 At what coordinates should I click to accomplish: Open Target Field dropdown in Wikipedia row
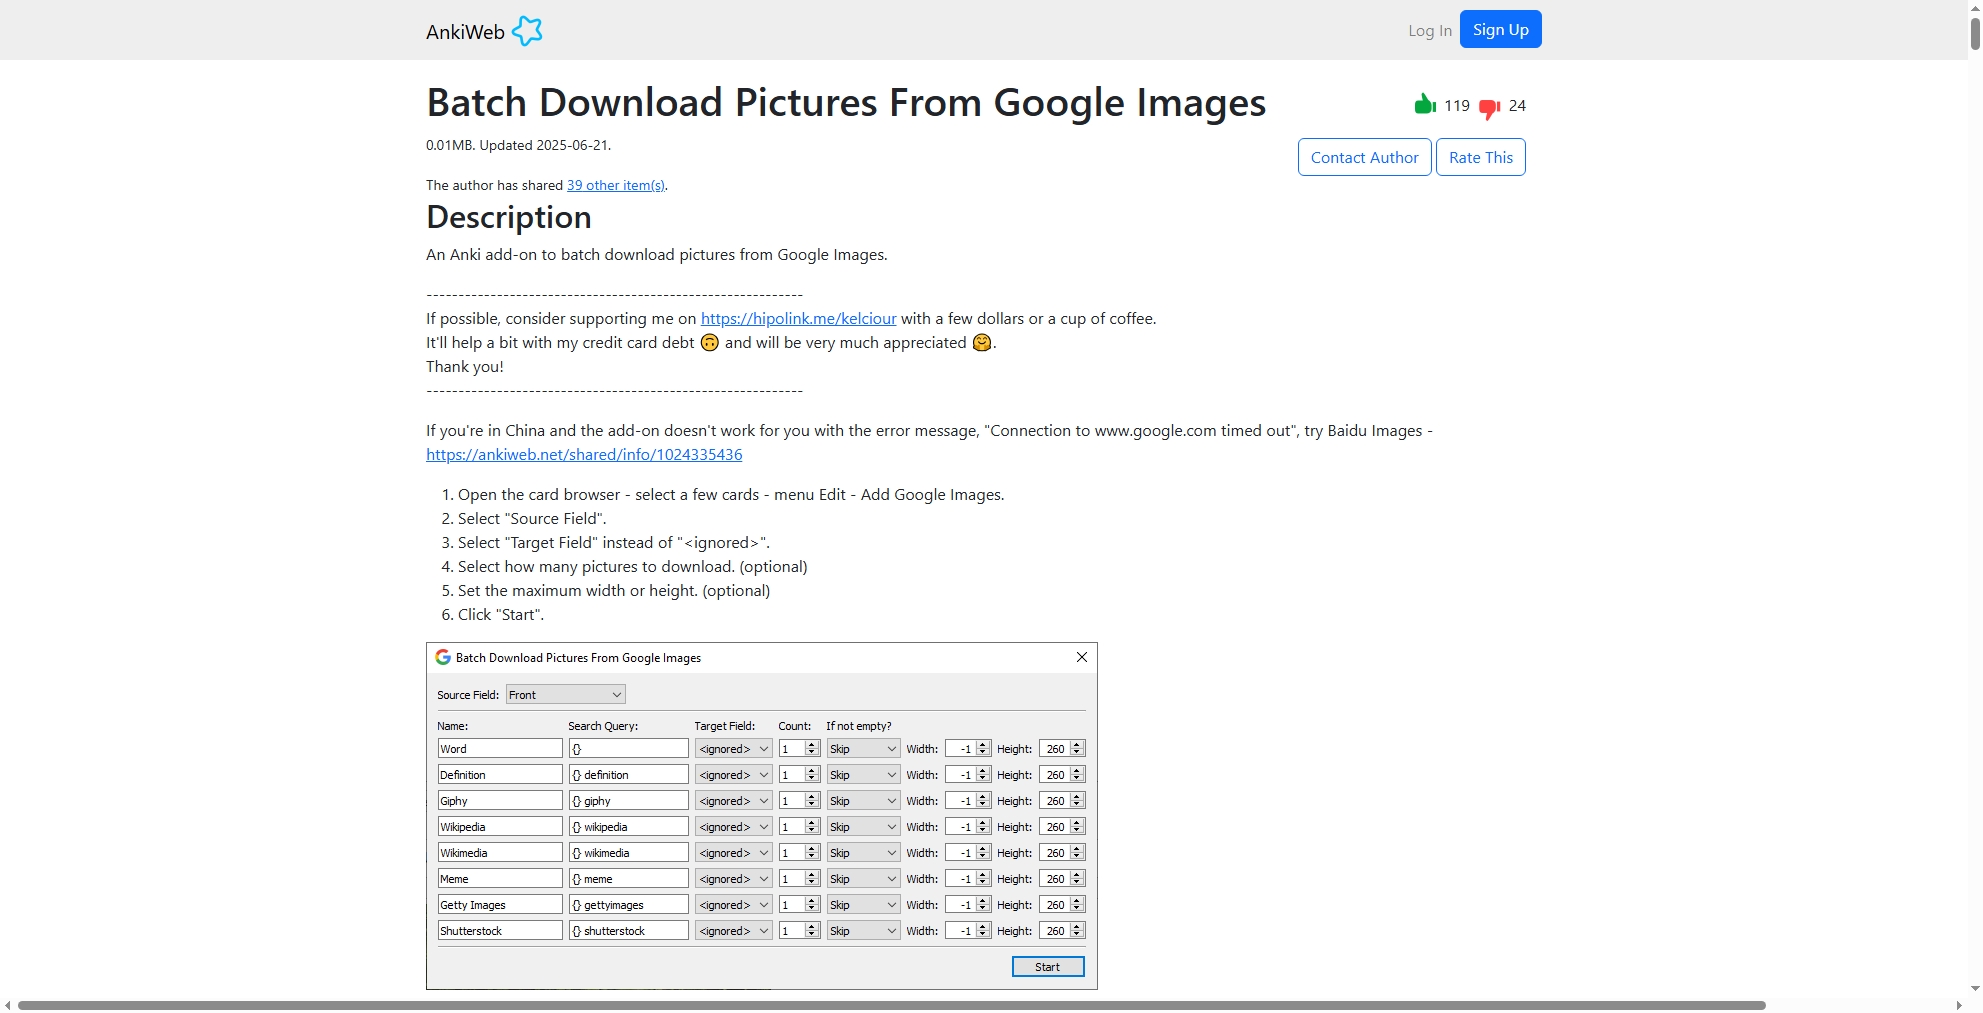(x=733, y=826)
